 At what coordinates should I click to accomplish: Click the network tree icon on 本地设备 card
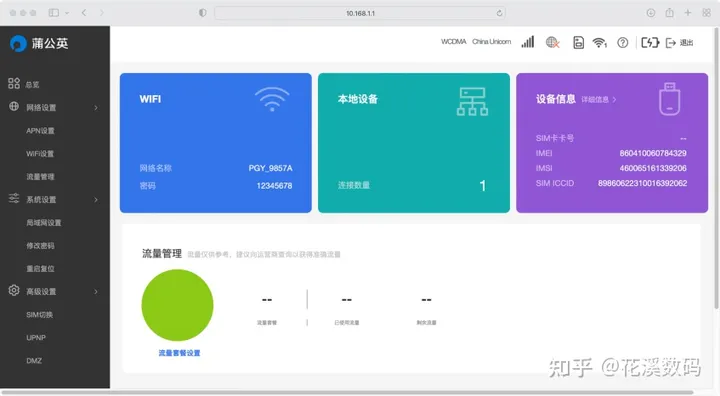point(472,101)
